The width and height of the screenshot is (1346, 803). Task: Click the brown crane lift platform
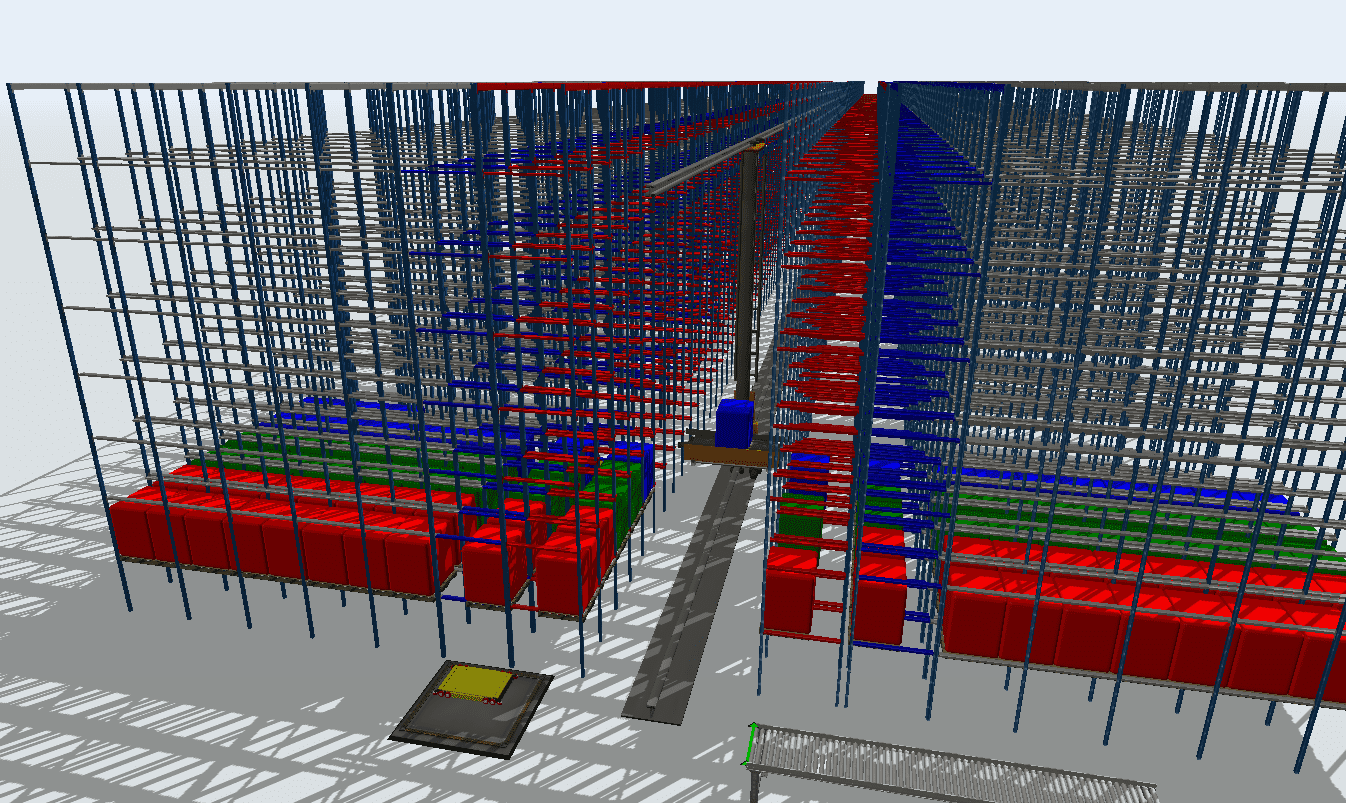[x=724, y=454]
